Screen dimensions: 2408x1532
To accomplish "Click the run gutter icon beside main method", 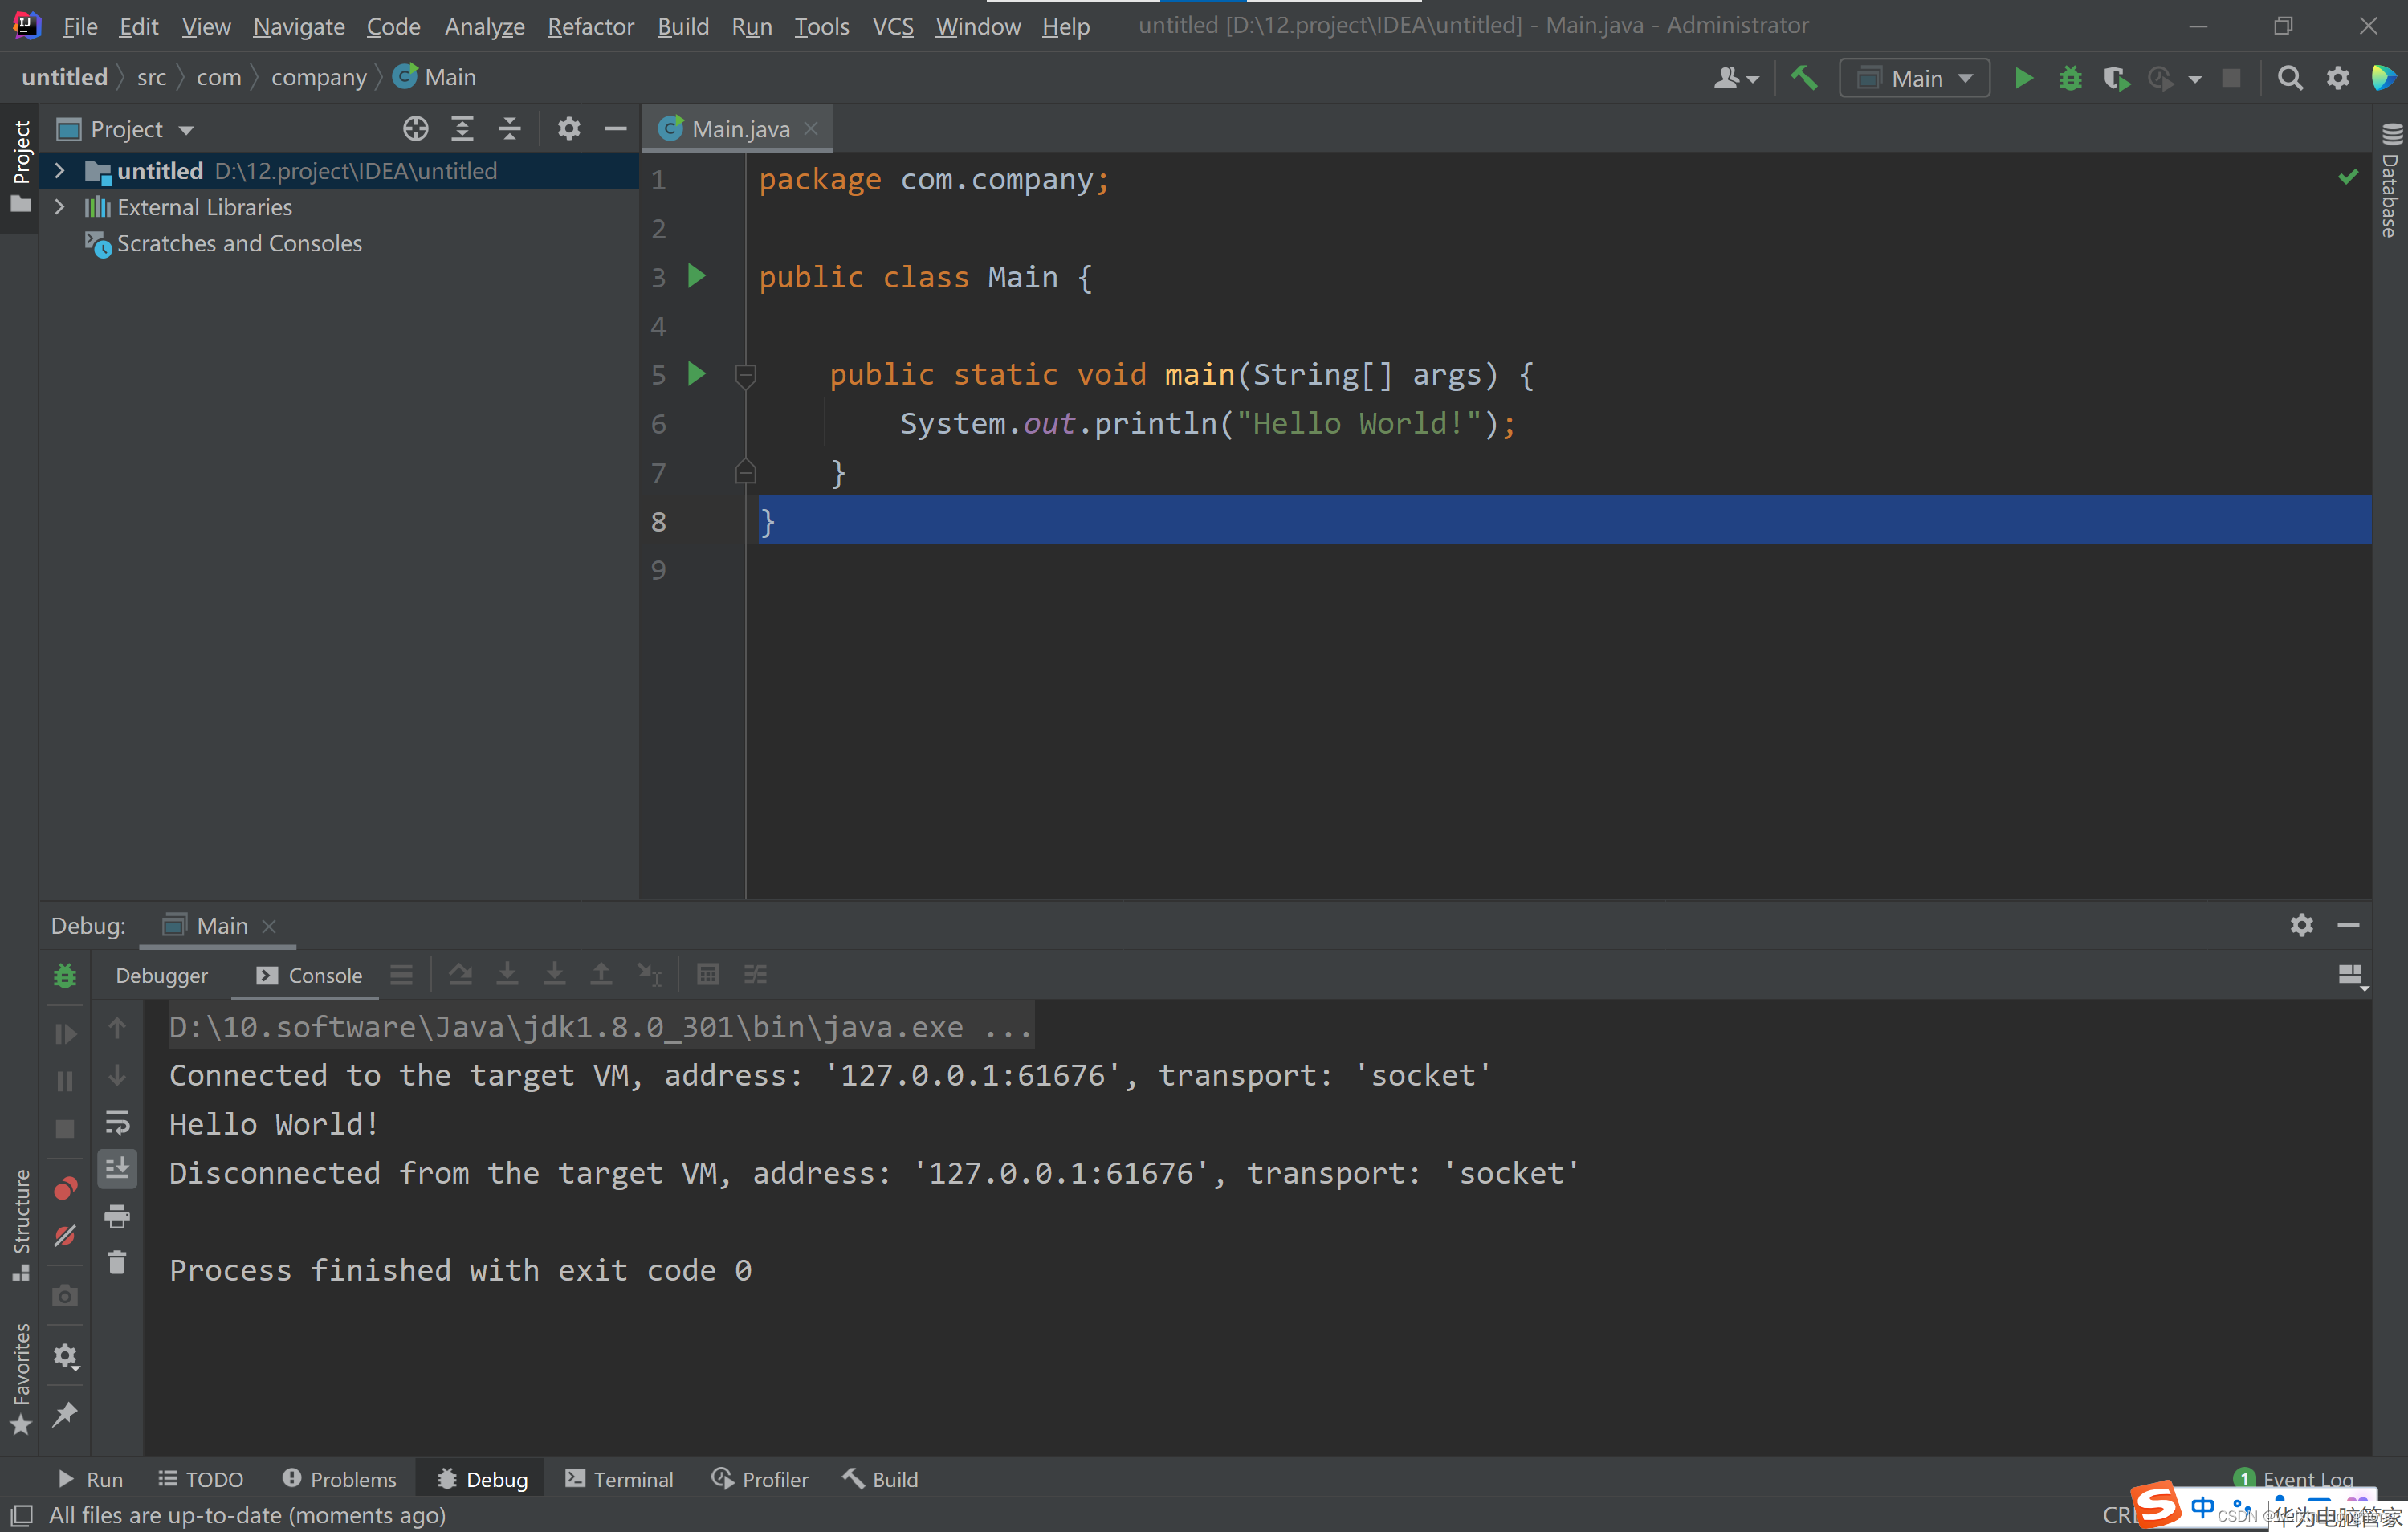I will [x=697, y=374].
